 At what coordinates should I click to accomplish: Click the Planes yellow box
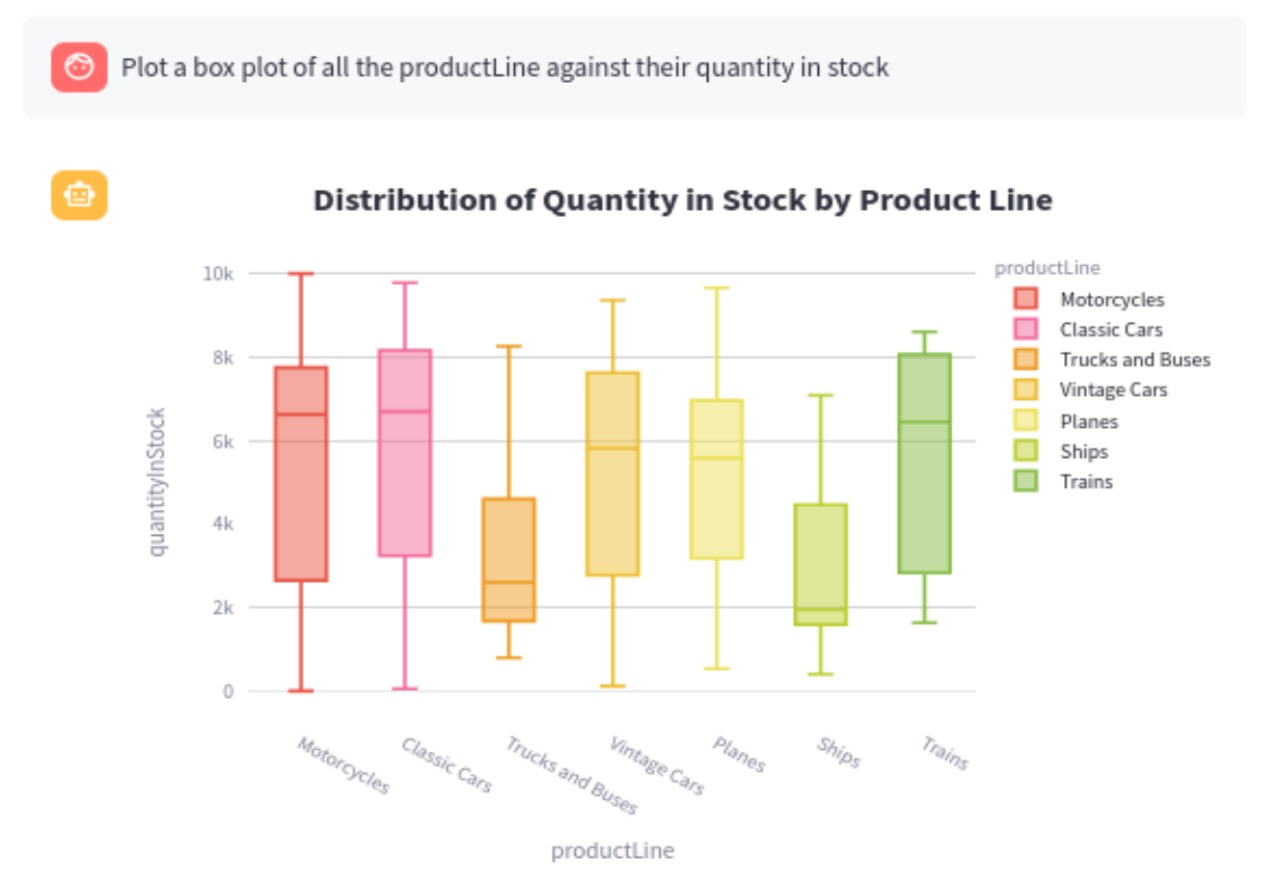point(717,479)
